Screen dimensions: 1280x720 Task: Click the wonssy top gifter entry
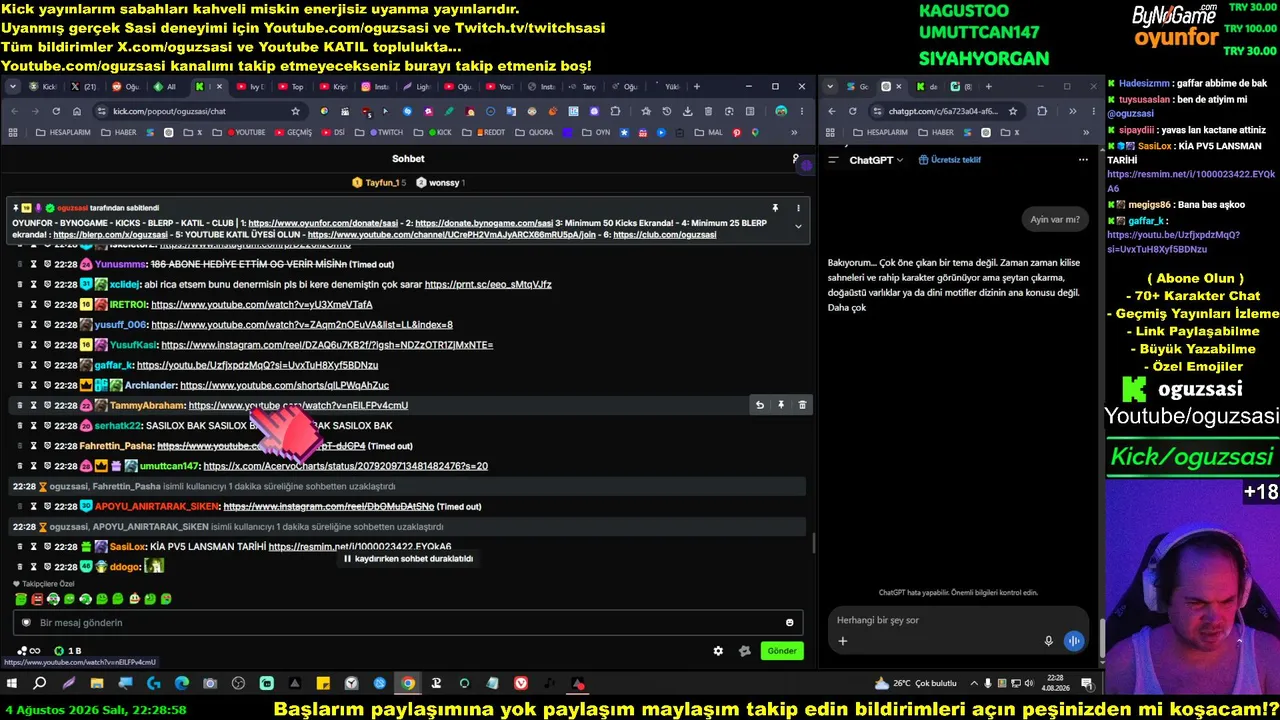tap(440, 183)
